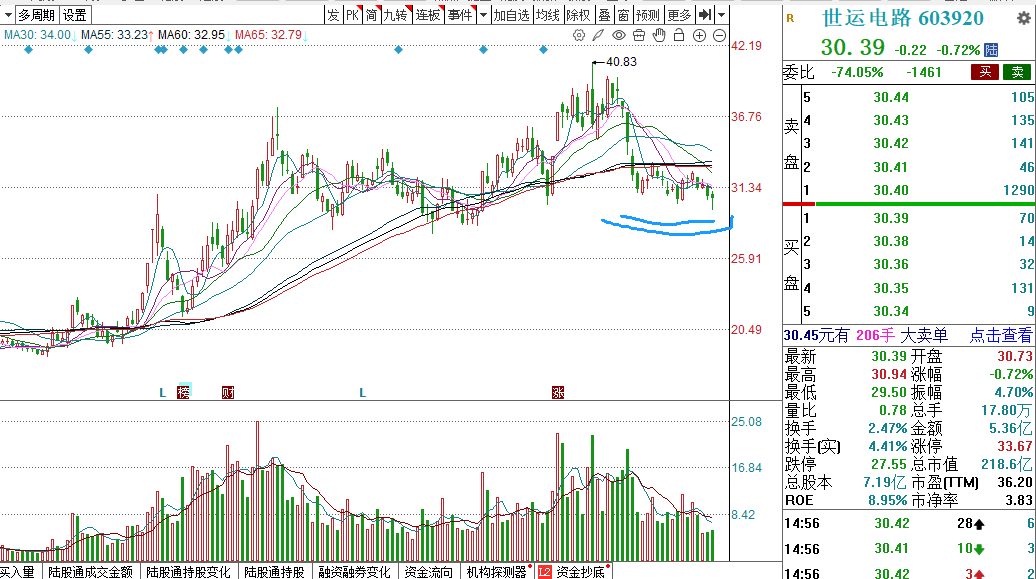Collapse side panel with arrow-bar icon
Screen dimensions: 1036x579
(705, 15)
